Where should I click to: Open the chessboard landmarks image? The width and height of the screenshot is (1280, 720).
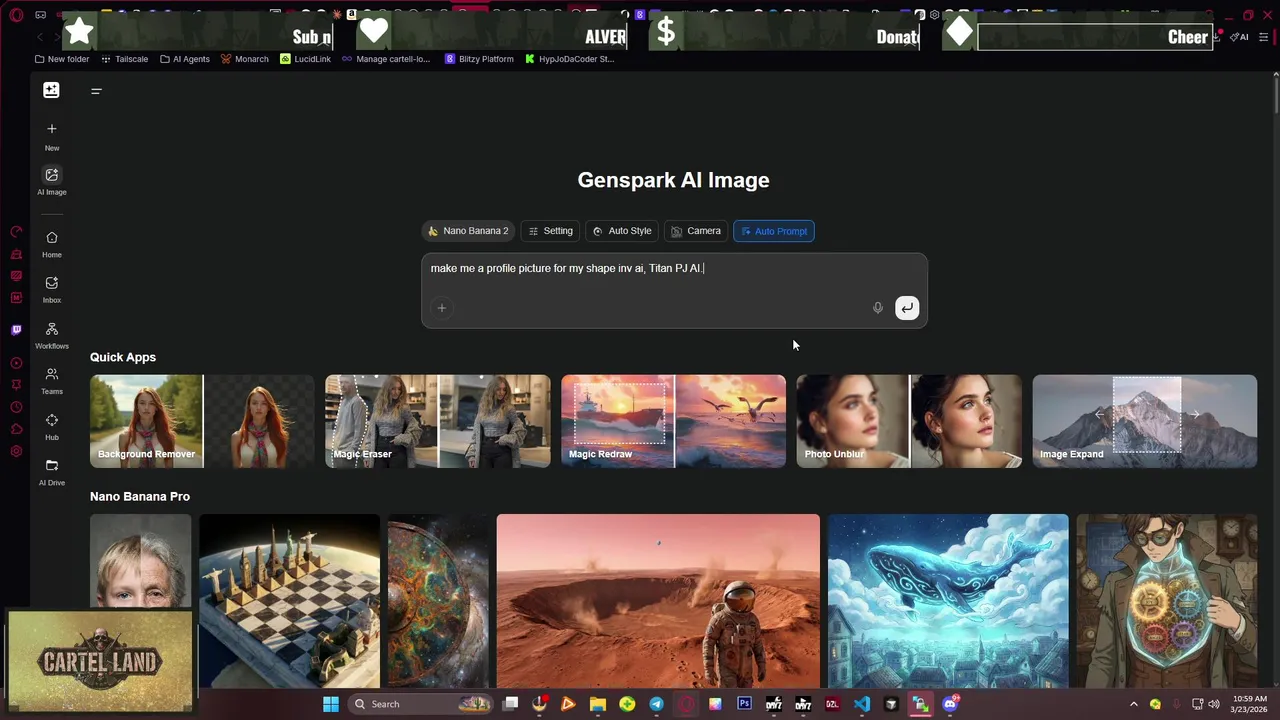pos(290,601)
